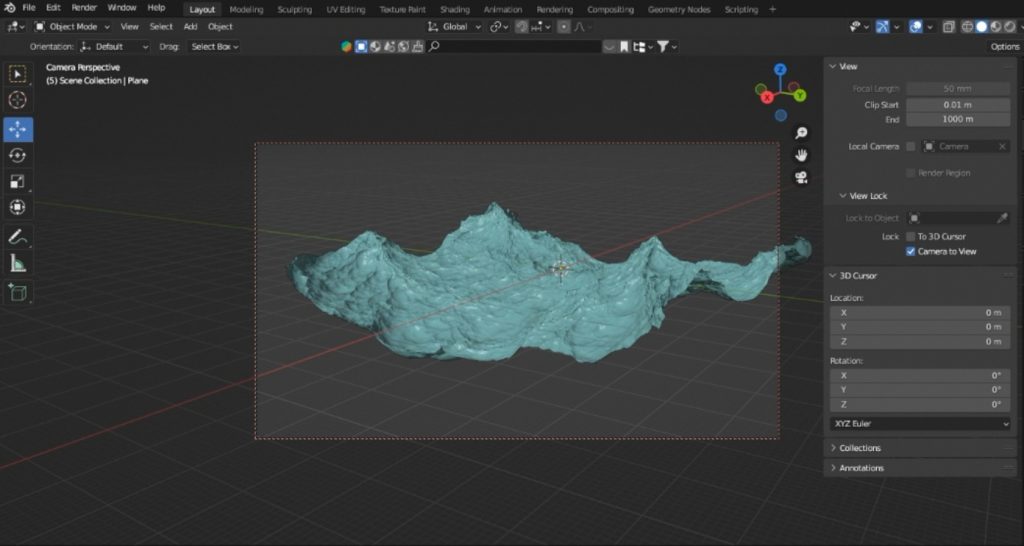Screen dimensions: 1024x546
Task: Click the pan hand viewport icon
Action: point(801,155)
